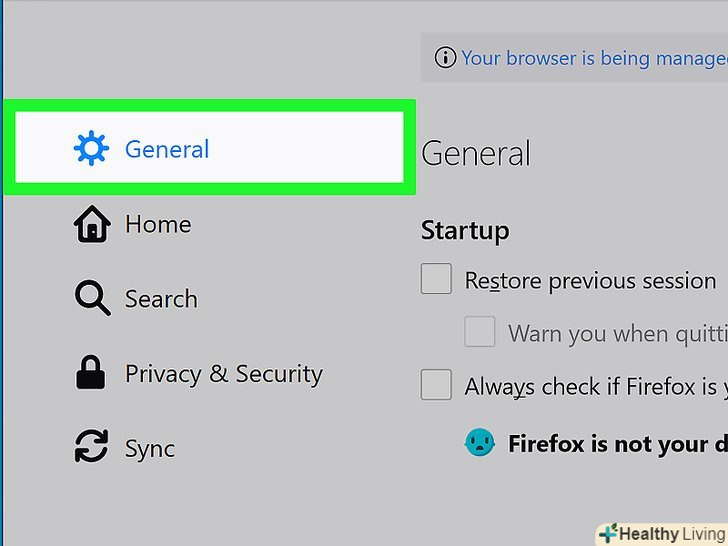Click the General gear icon

[91, 149]
